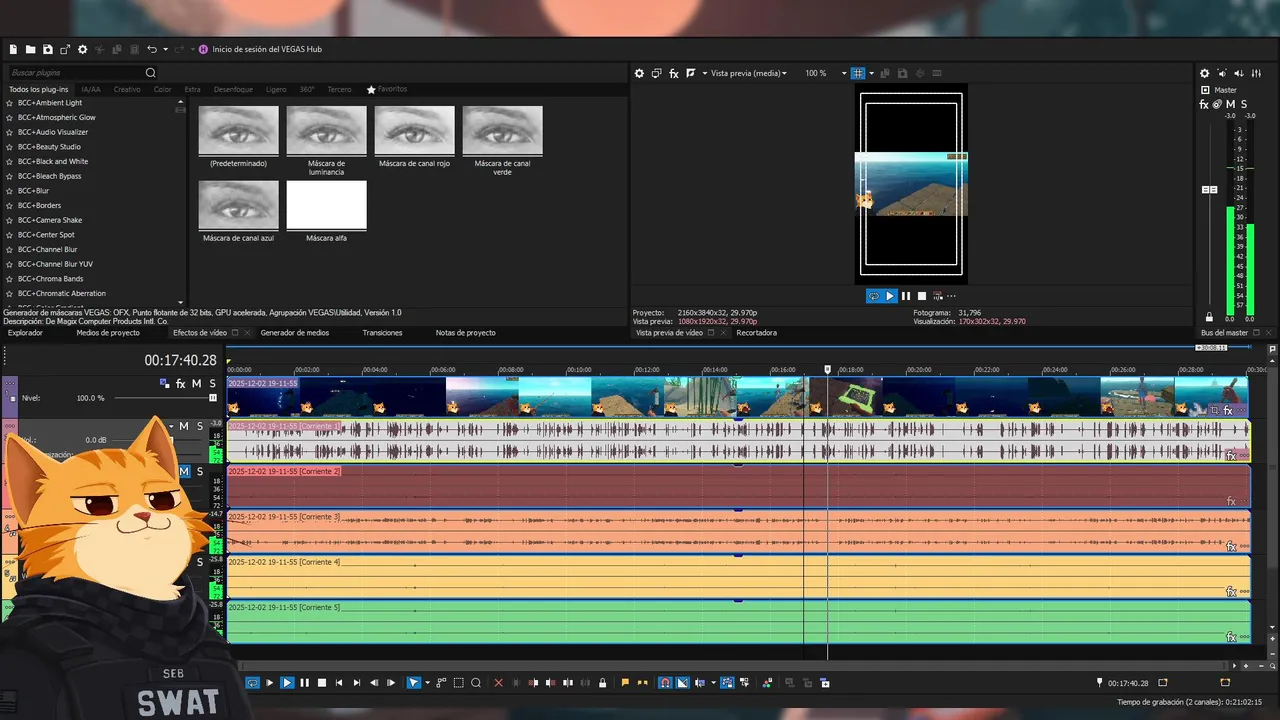This screenshot has width=1280, height=720.
Task: Select BCC+Ambient Light plugin
Action: (50, 103)
